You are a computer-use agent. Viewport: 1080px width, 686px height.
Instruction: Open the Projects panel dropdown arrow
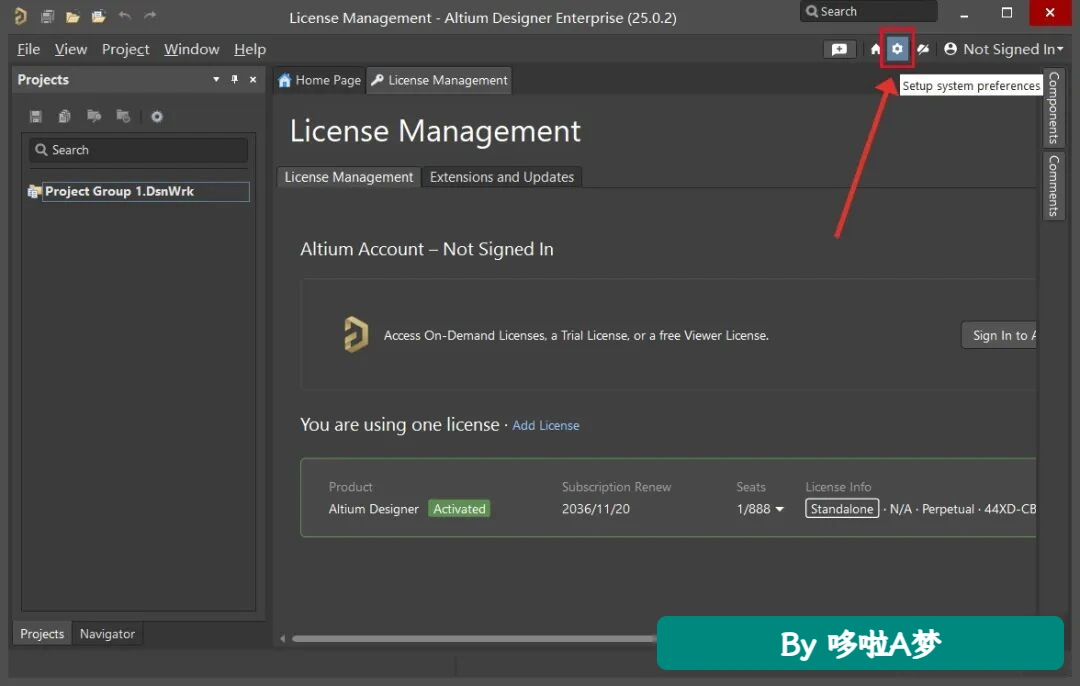pos(216,79)
